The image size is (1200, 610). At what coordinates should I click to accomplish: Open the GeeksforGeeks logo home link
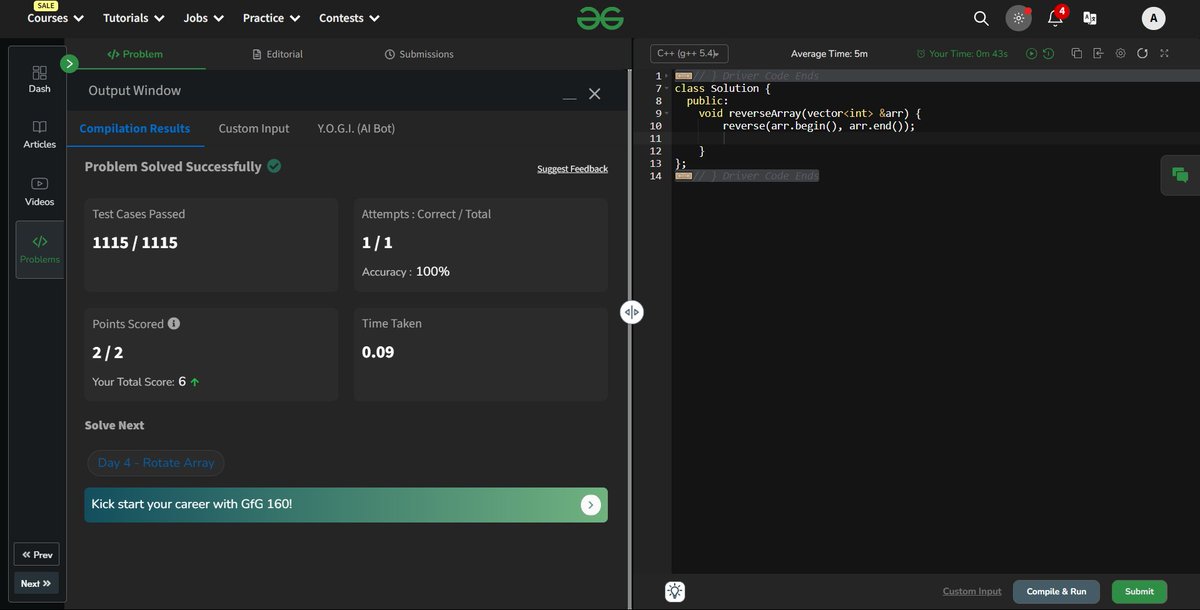tap(599, 18)
